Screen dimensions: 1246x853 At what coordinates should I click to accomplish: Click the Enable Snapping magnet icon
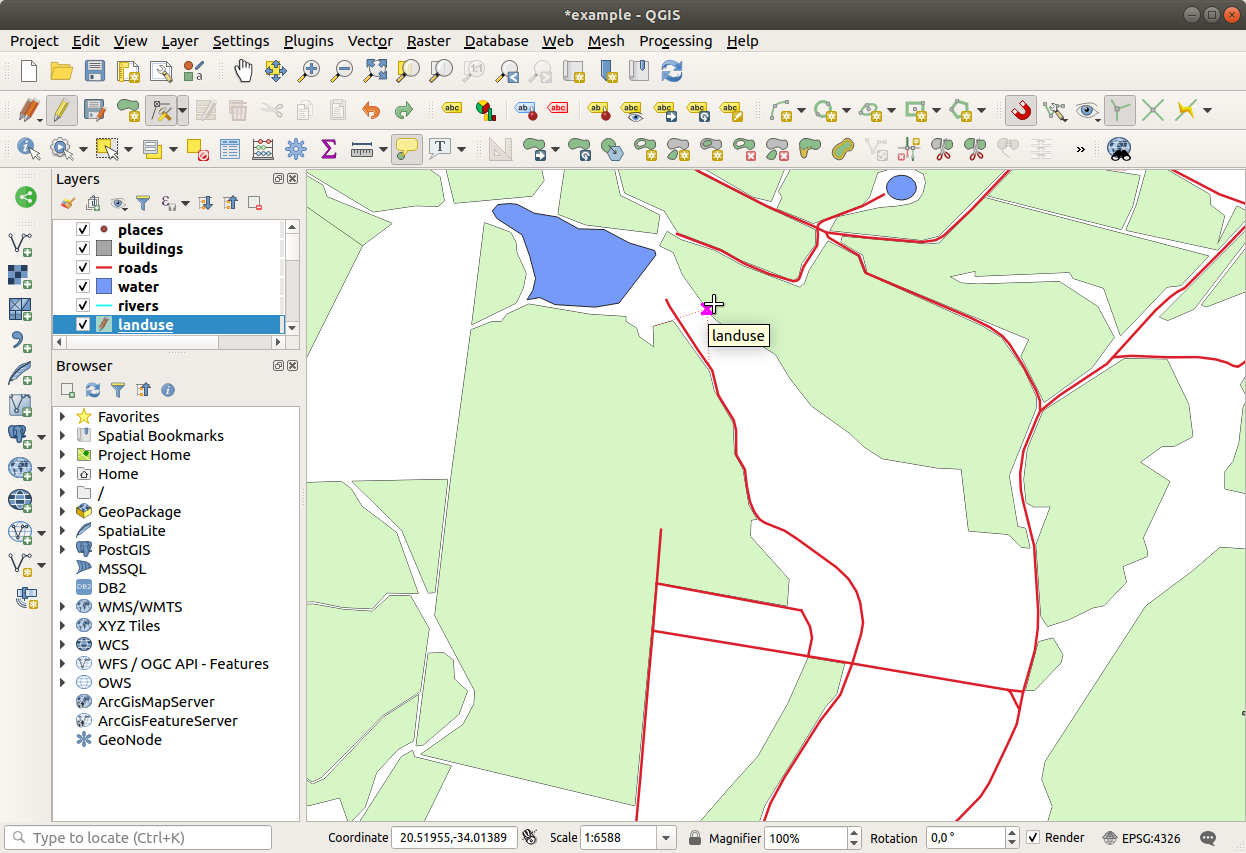click(1020, 110)
